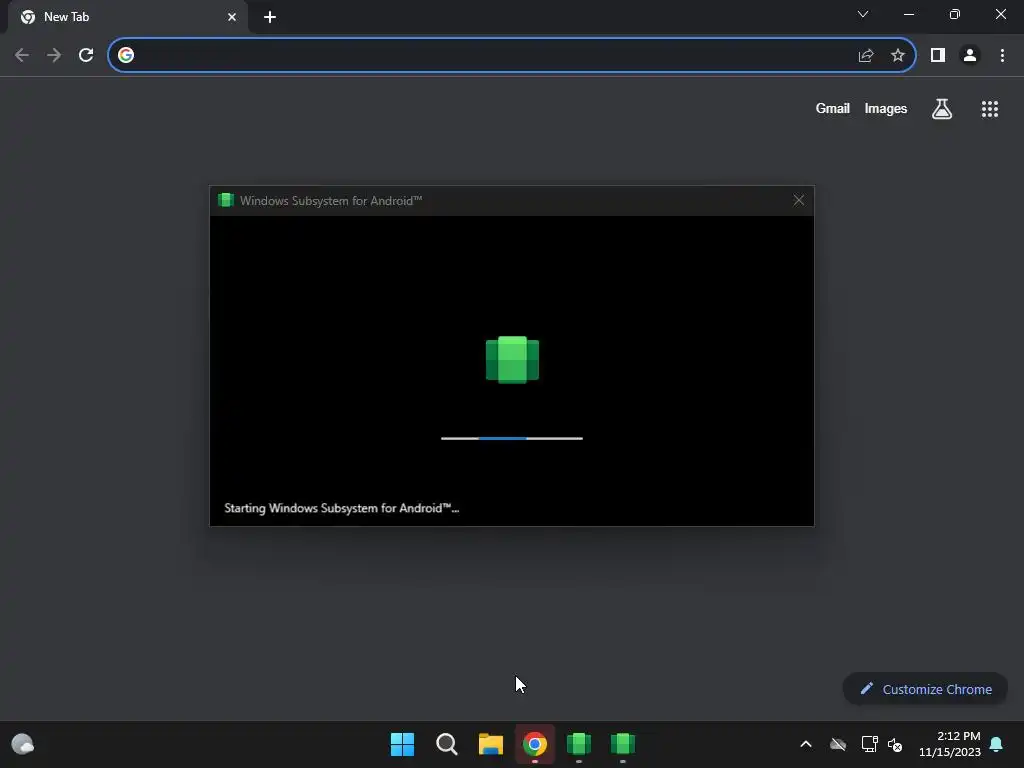Open File Explorer from the taskbar
The image size is (1024, 768).
pyautogui.click(x=490, y=744)
